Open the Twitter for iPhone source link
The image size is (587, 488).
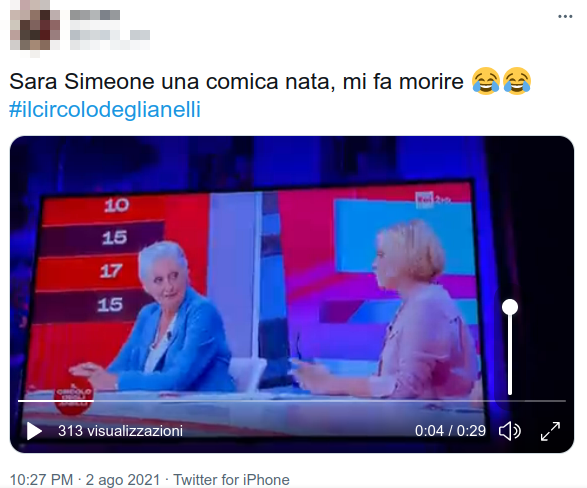(231, 479)
